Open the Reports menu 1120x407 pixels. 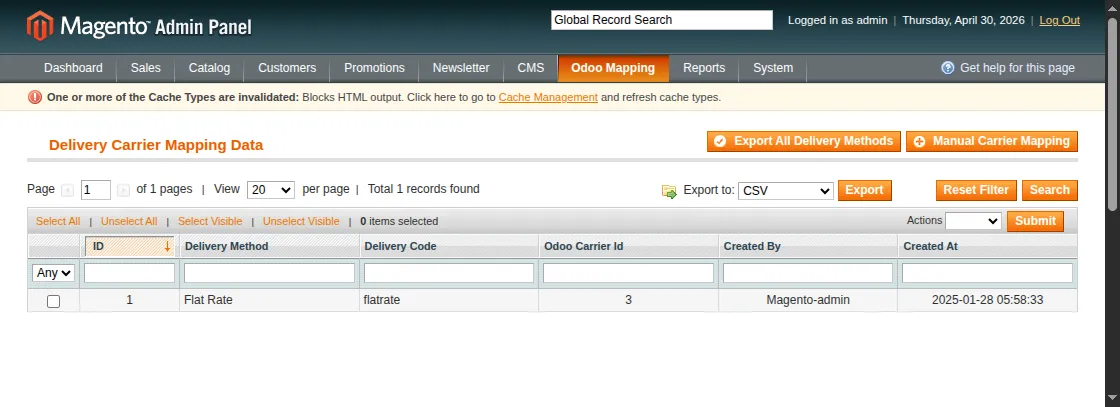[704, 68]
